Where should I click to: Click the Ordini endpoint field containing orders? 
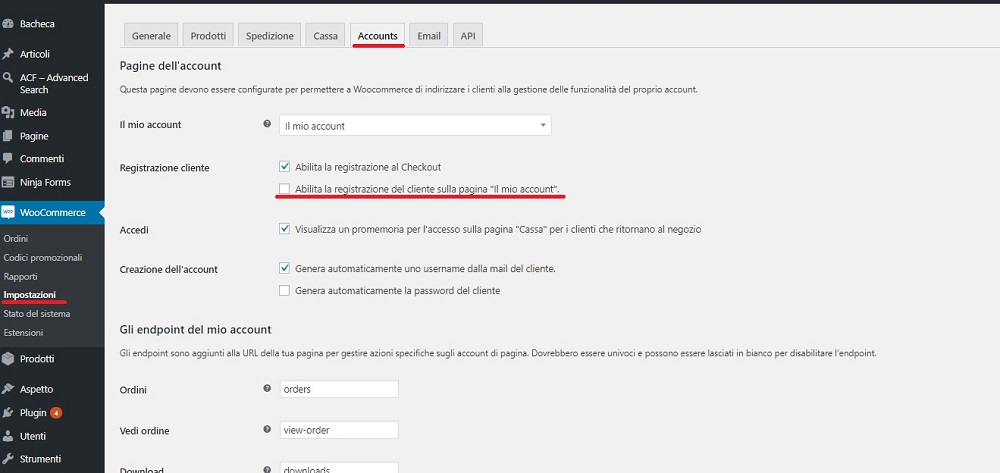click(339, 389)
